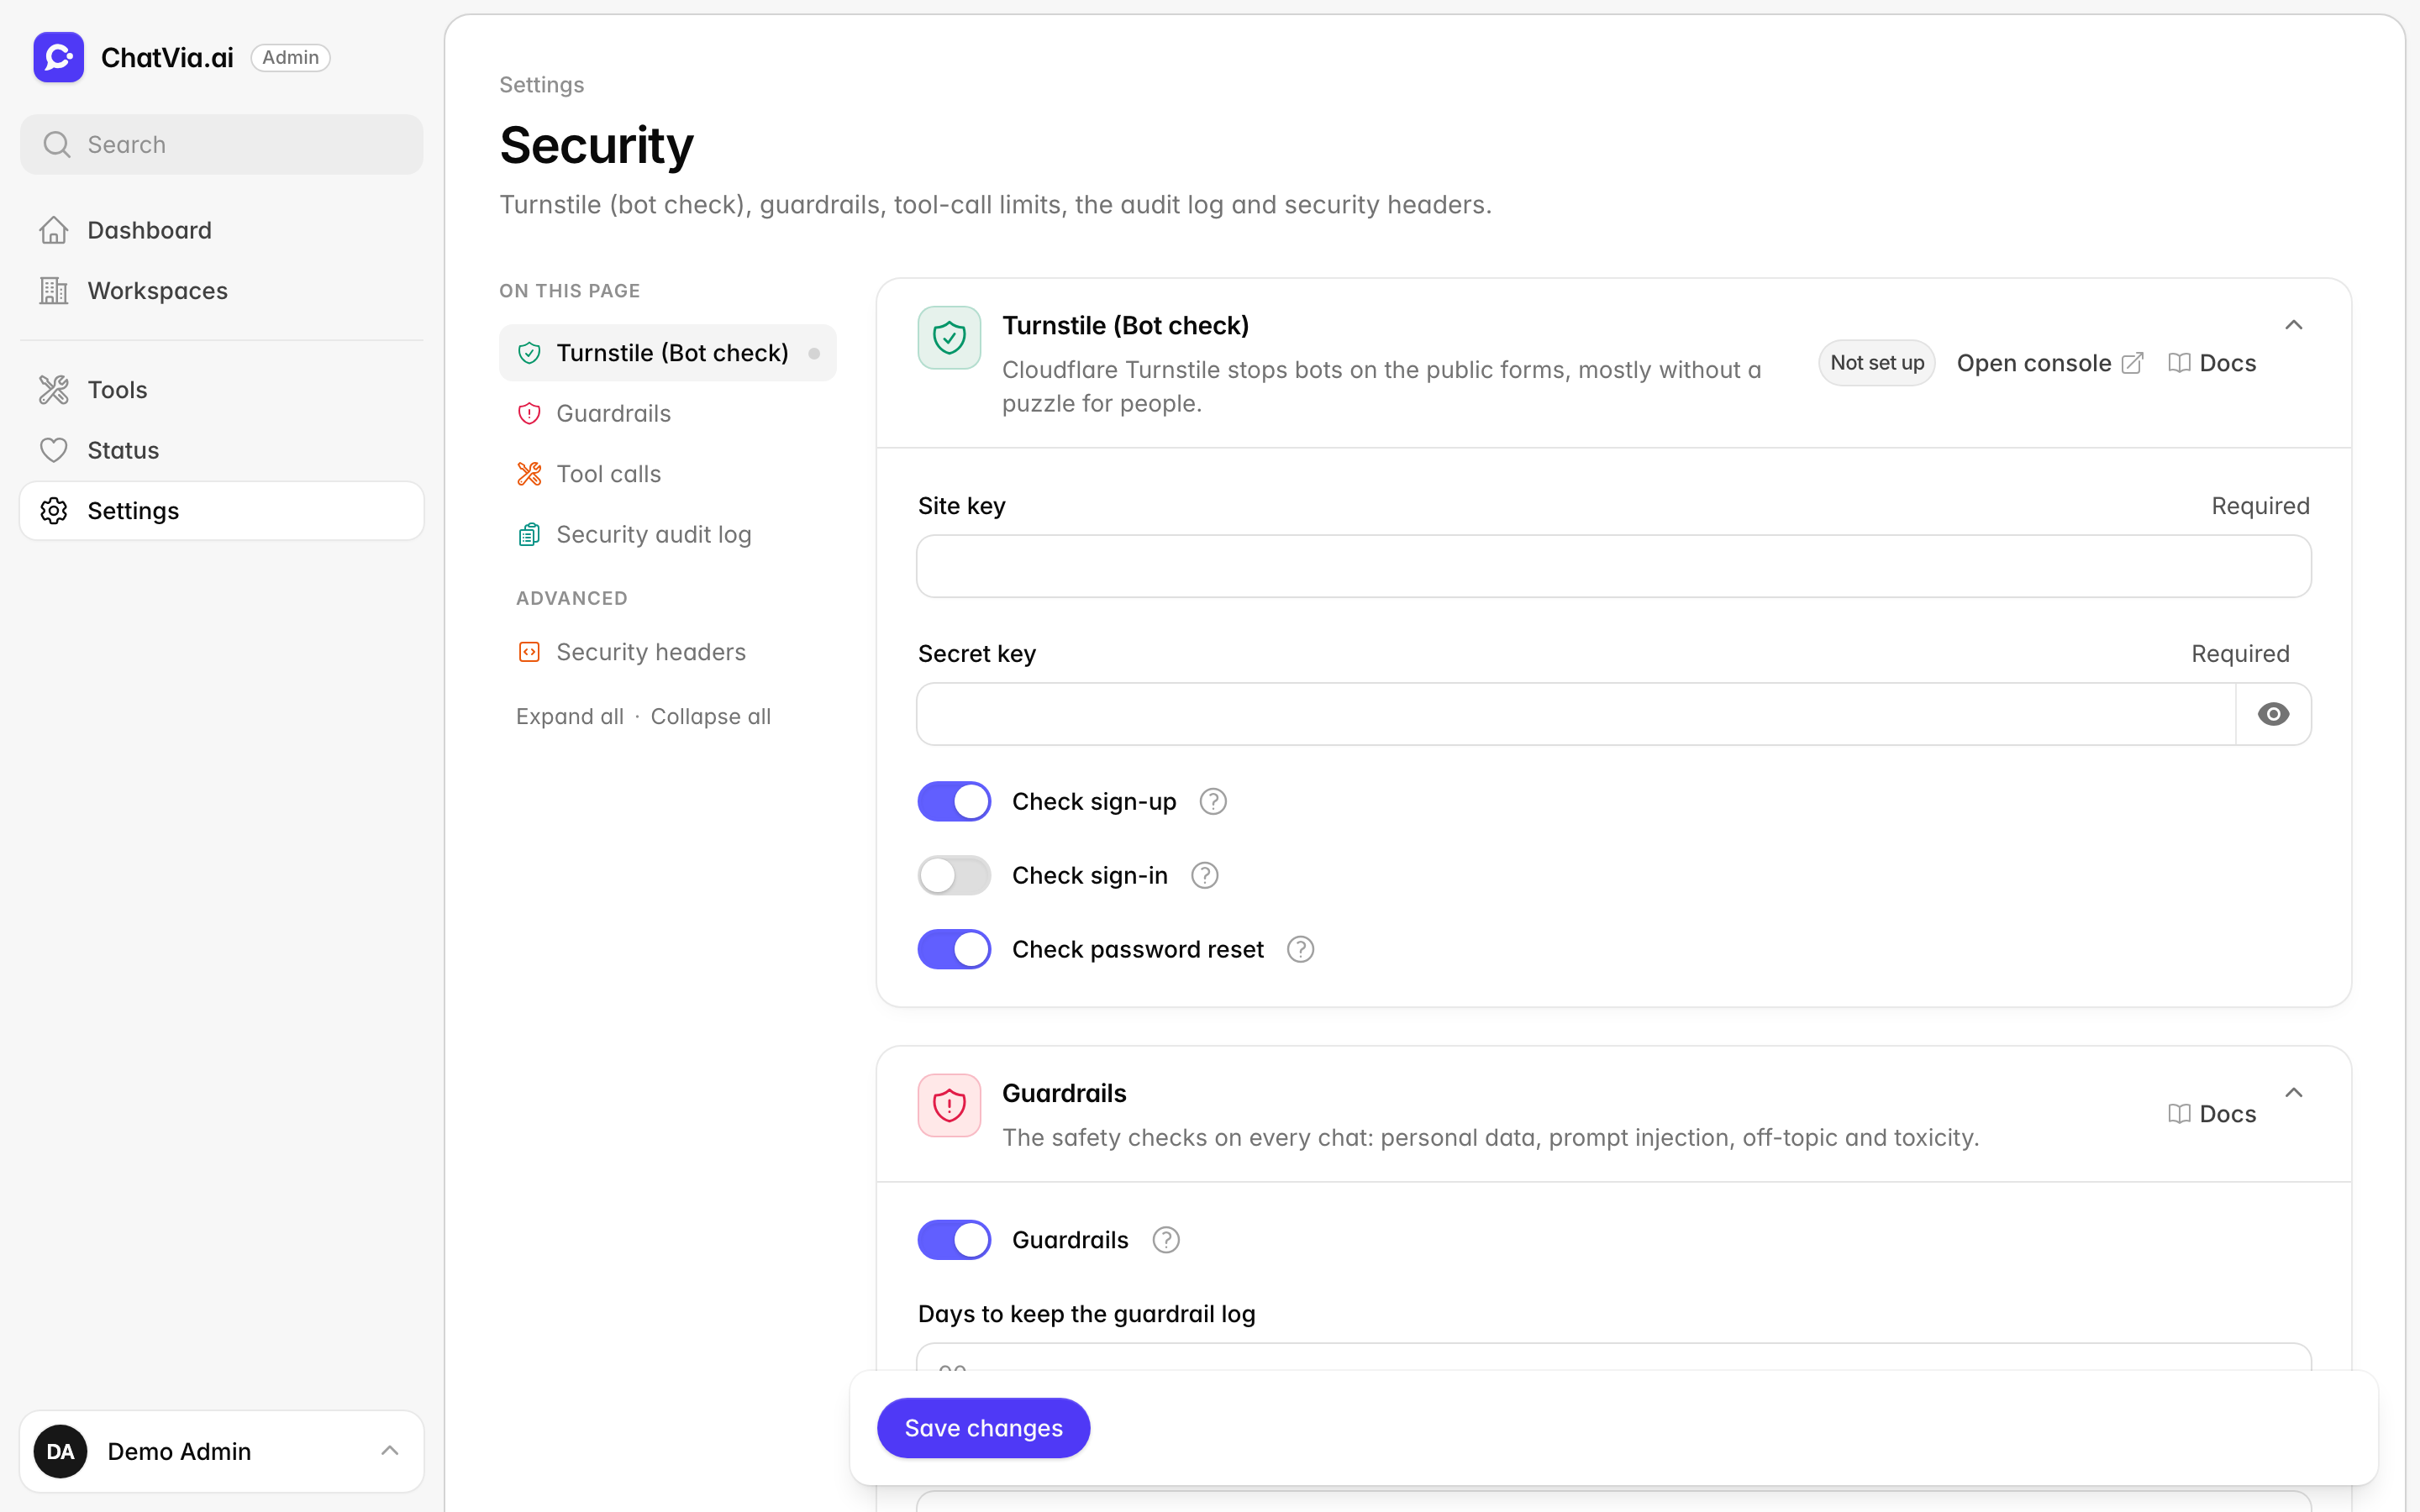Click the DA avatar circle
Image resolution: width=2420 pixels, height=1512 pixels.
click(x=60, y=1451)
